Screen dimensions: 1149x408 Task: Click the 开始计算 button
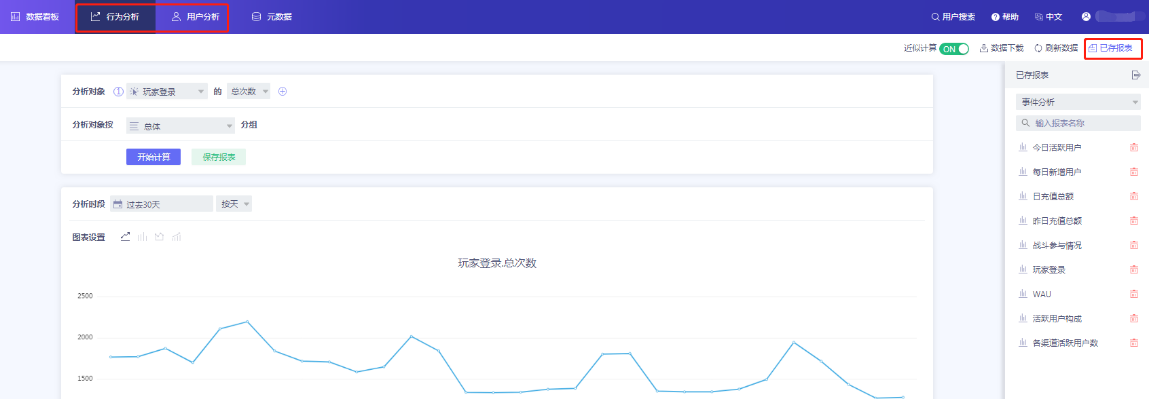point(153,157)
